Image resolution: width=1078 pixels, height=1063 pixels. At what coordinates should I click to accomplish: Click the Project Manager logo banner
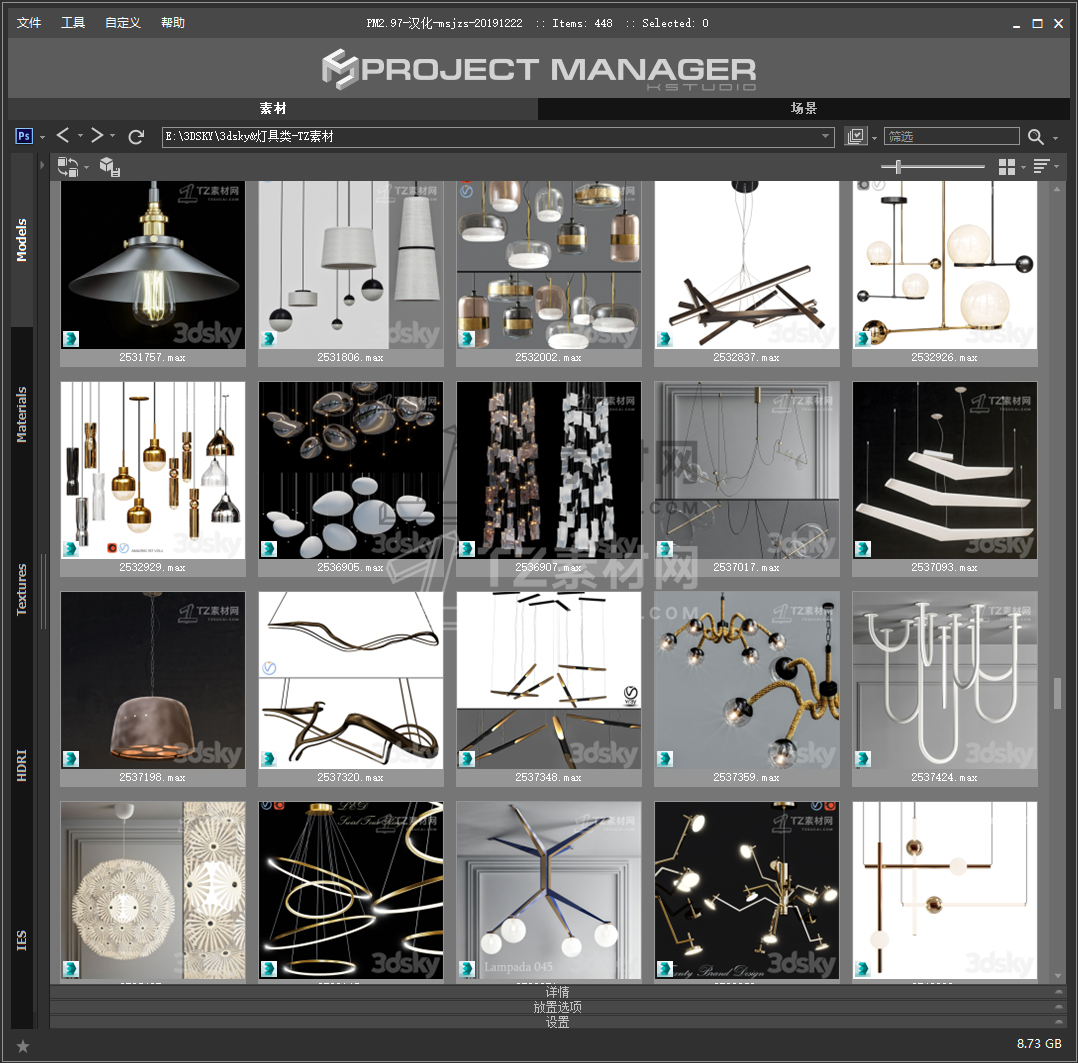point(539,69)
